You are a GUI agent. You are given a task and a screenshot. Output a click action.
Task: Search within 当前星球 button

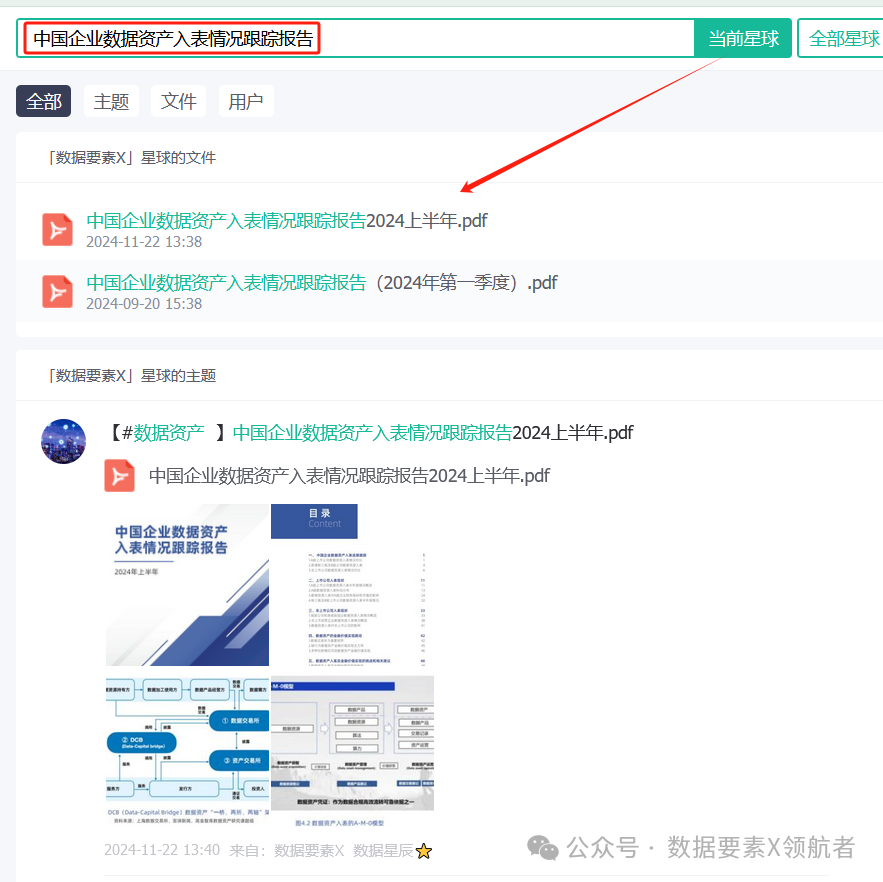click(743, 38)
